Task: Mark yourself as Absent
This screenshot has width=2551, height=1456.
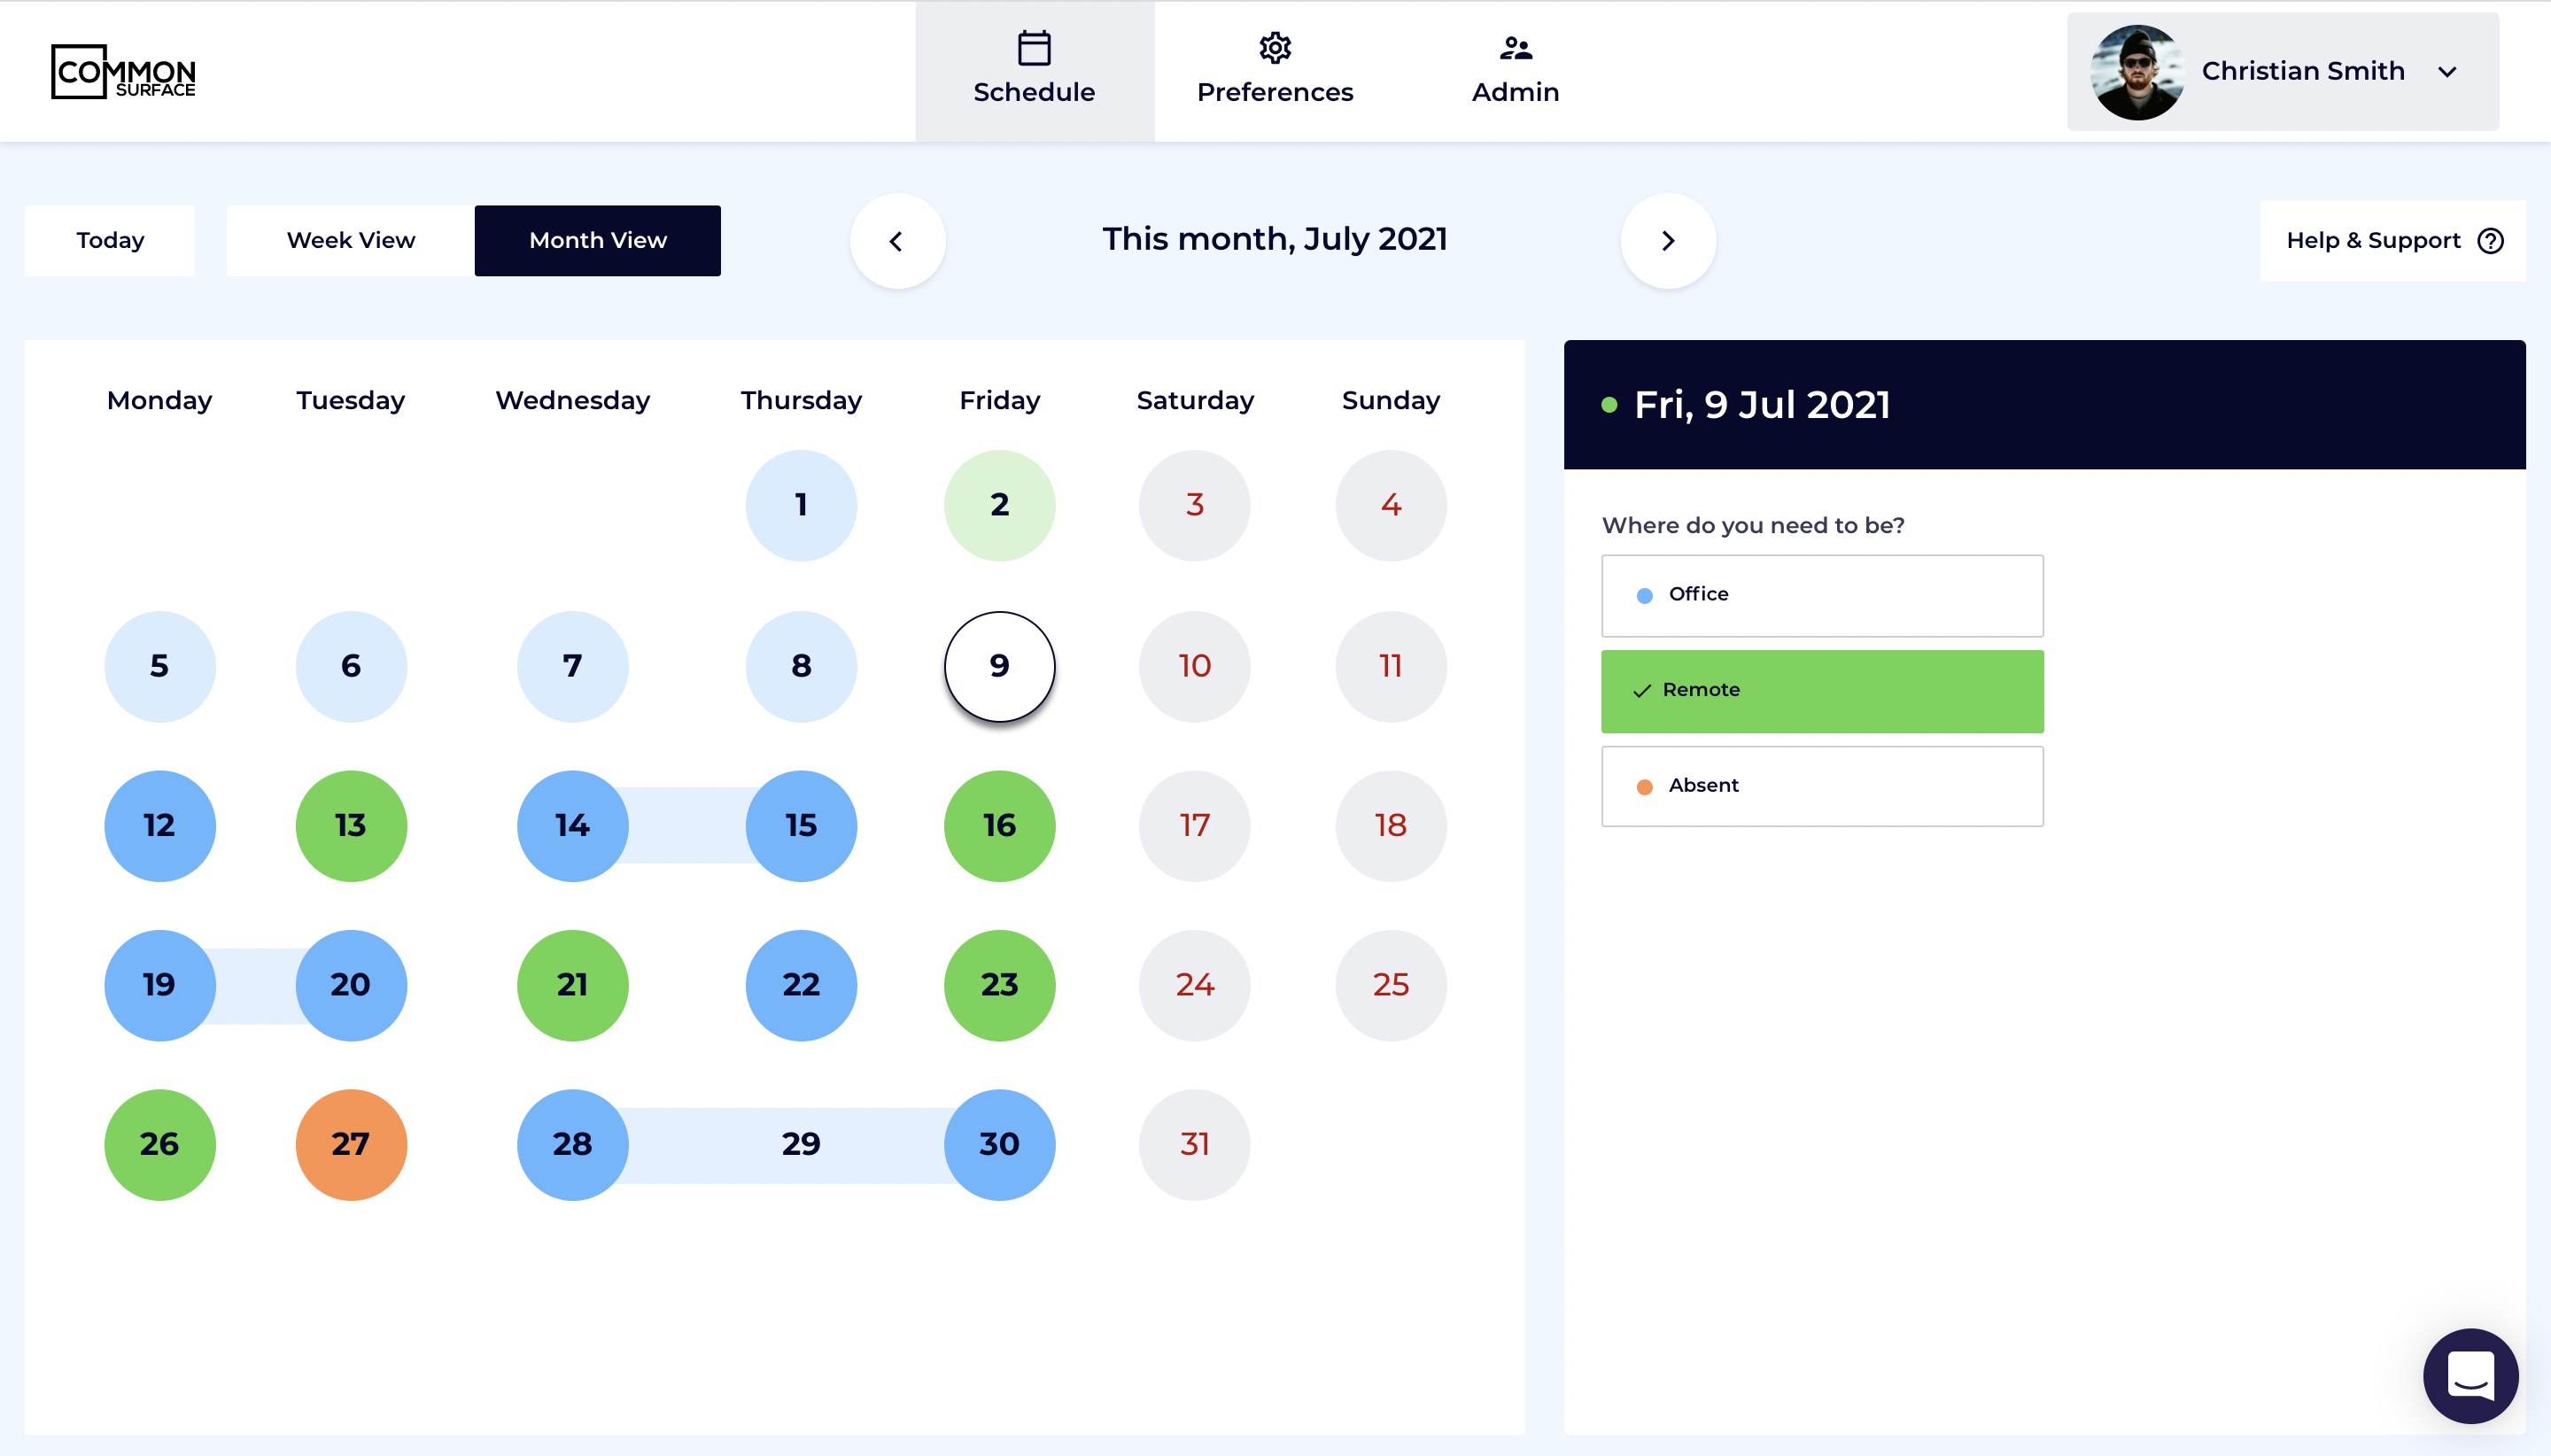Action: pos(1821,786)
